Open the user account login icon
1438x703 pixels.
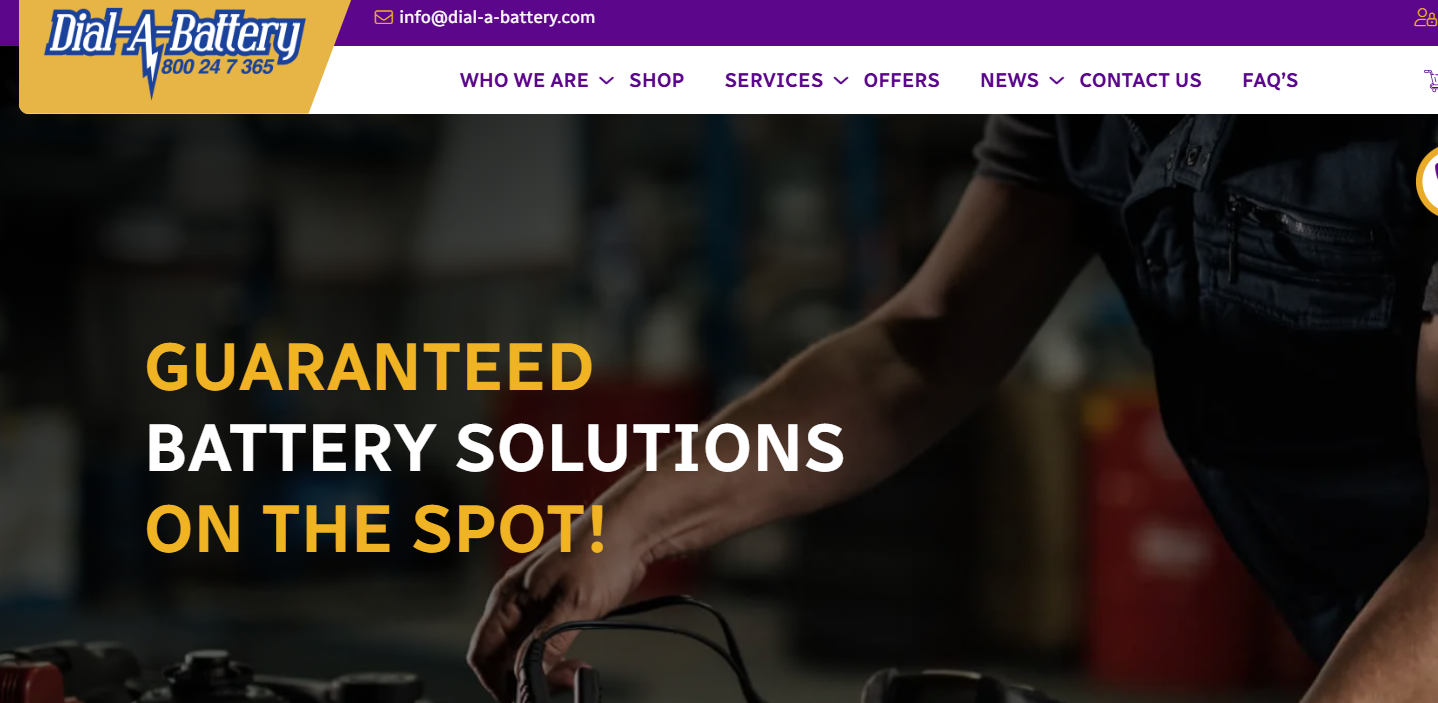click(1426, 17)
